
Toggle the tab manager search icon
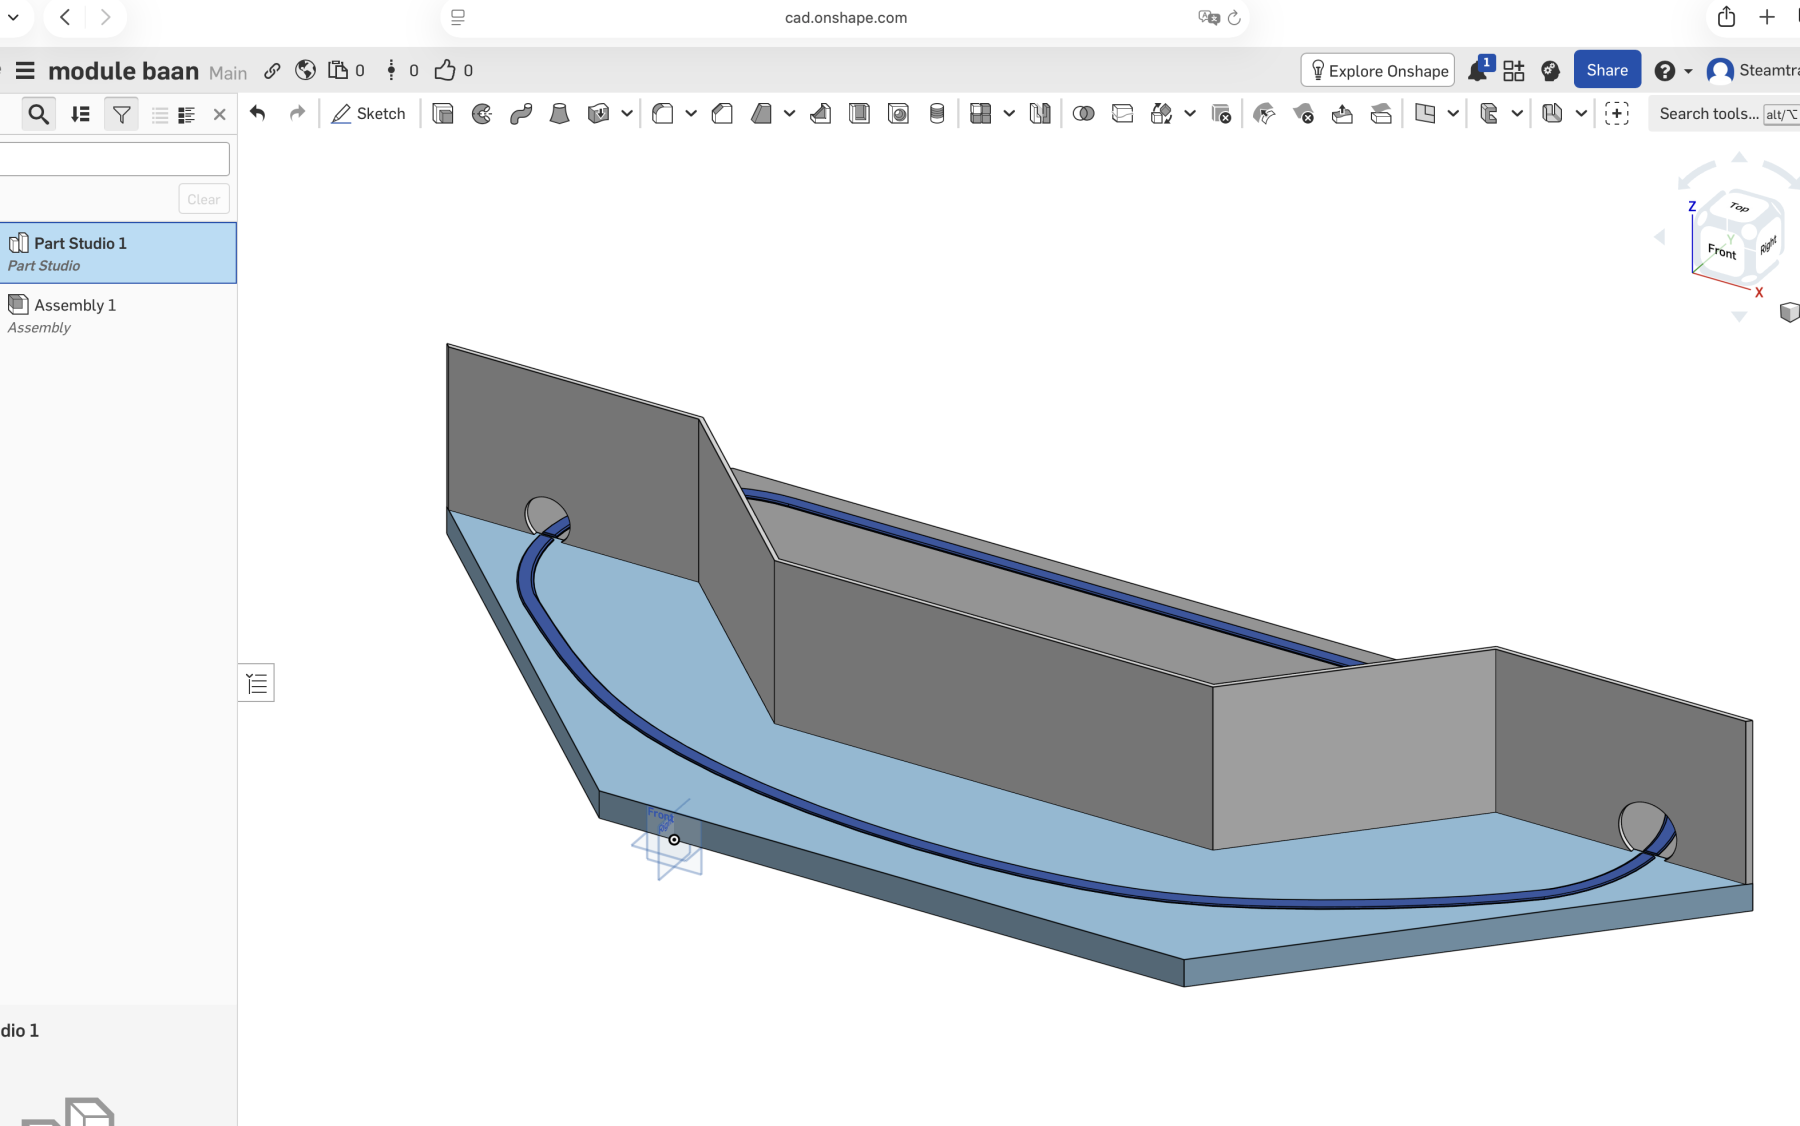tap(38, 115)
